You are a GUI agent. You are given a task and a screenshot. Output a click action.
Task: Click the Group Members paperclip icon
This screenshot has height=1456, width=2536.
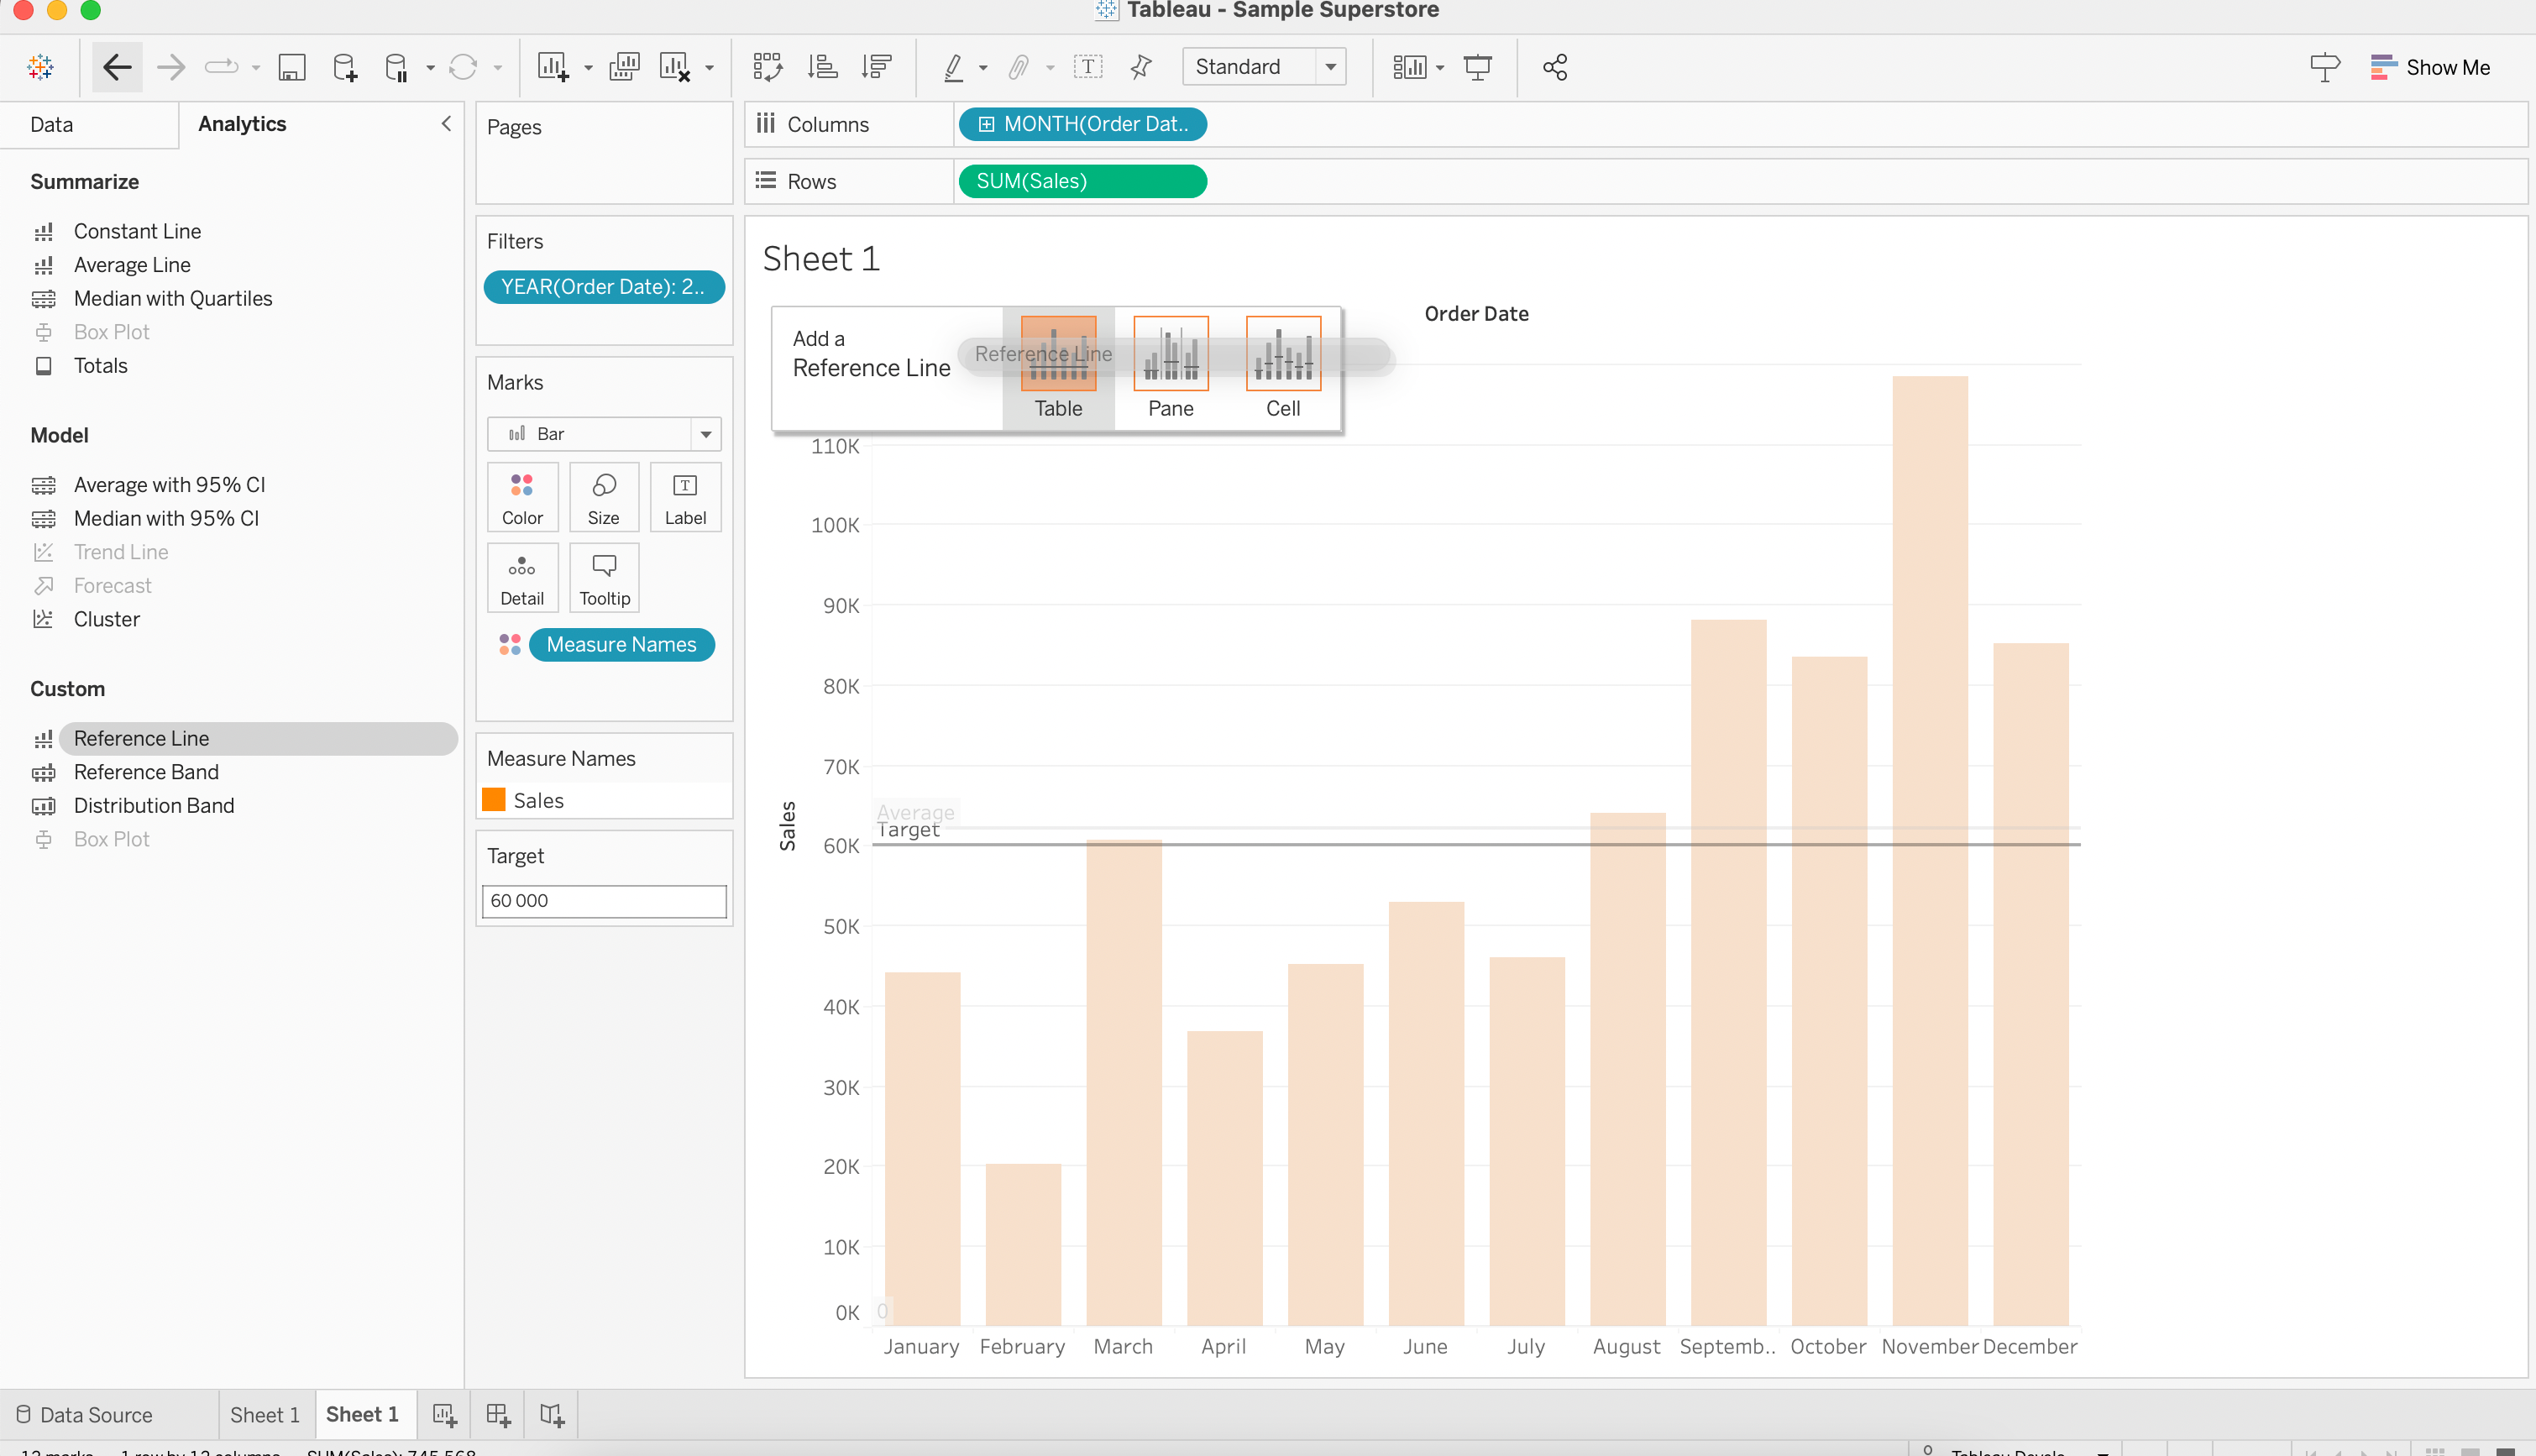point(1018,67)
